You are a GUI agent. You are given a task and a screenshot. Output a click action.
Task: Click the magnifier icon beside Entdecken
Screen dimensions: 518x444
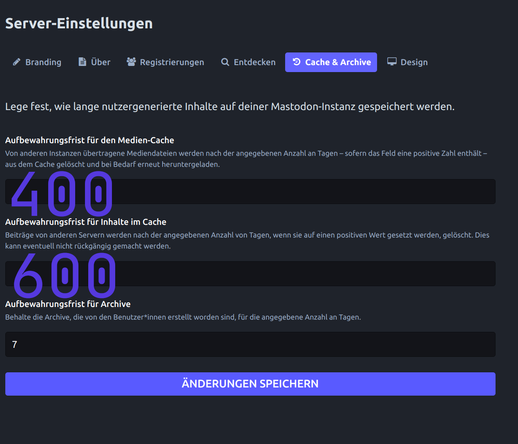point(225,62)
